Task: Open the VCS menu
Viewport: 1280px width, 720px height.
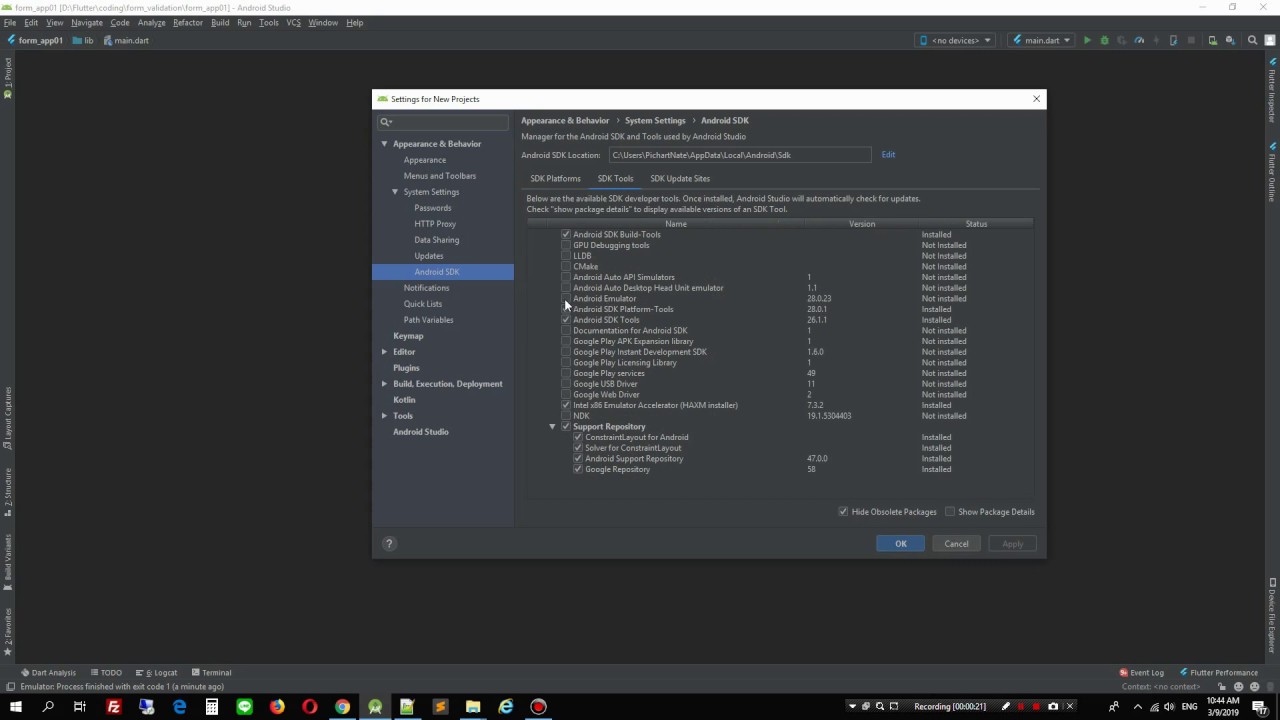Action: (x=294, y=22)
